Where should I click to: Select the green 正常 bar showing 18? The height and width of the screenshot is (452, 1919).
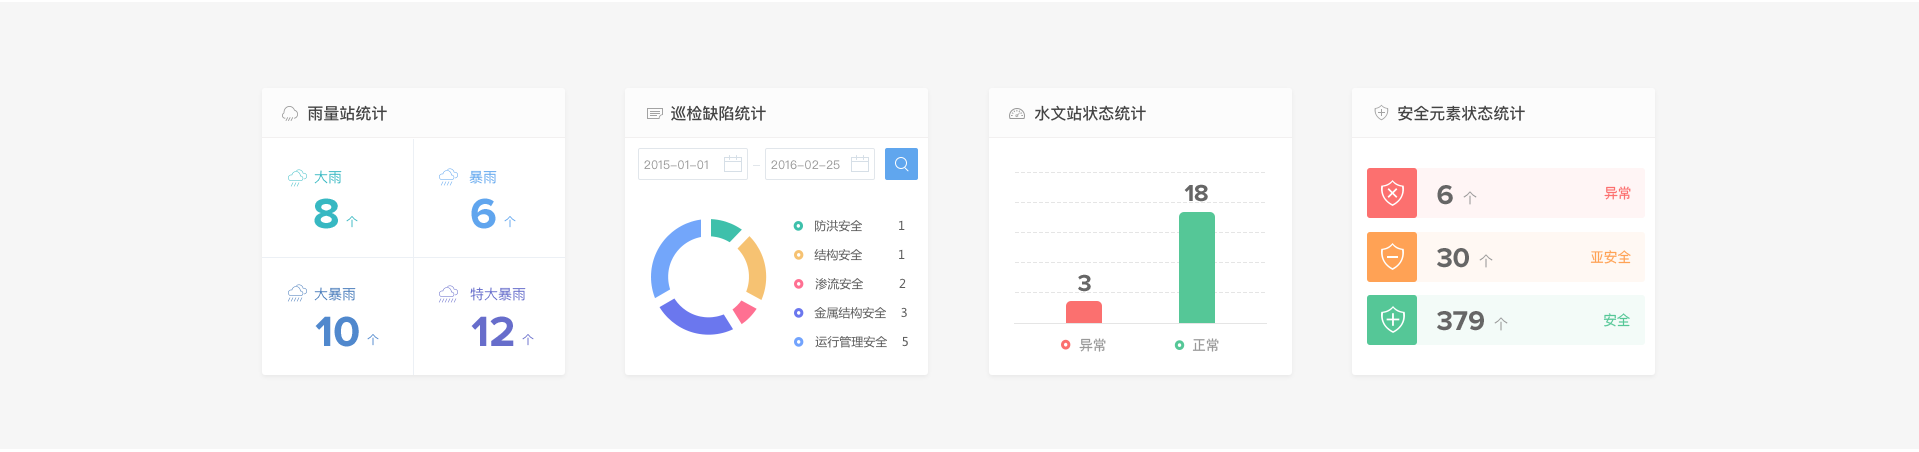pos(1196,268)
